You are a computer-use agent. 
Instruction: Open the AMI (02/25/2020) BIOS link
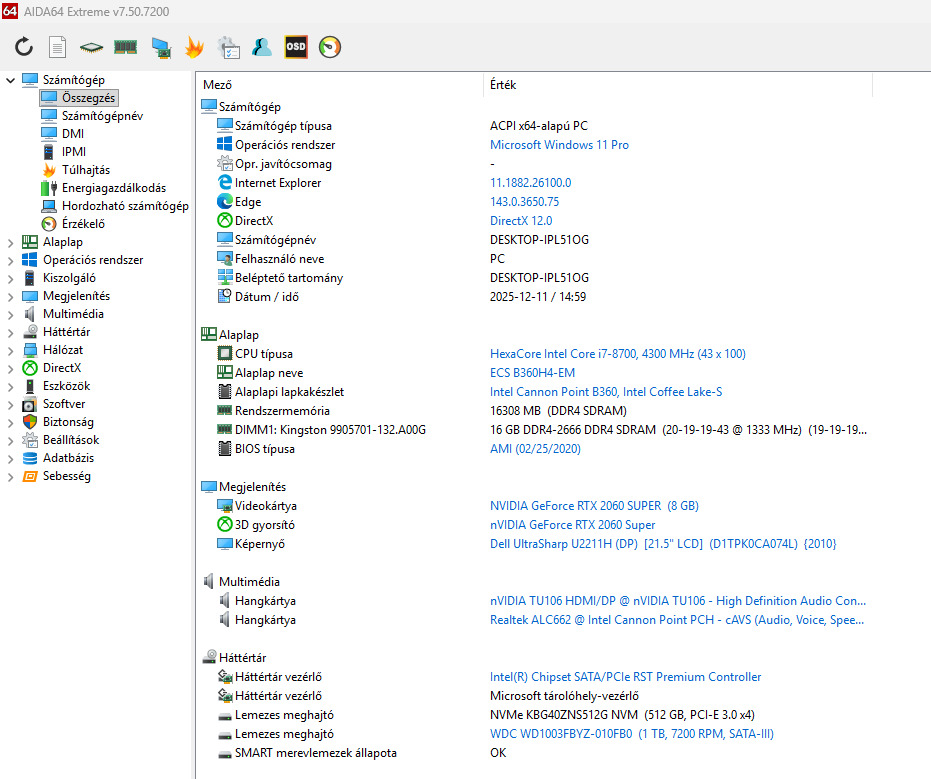[x=535, y=449]
